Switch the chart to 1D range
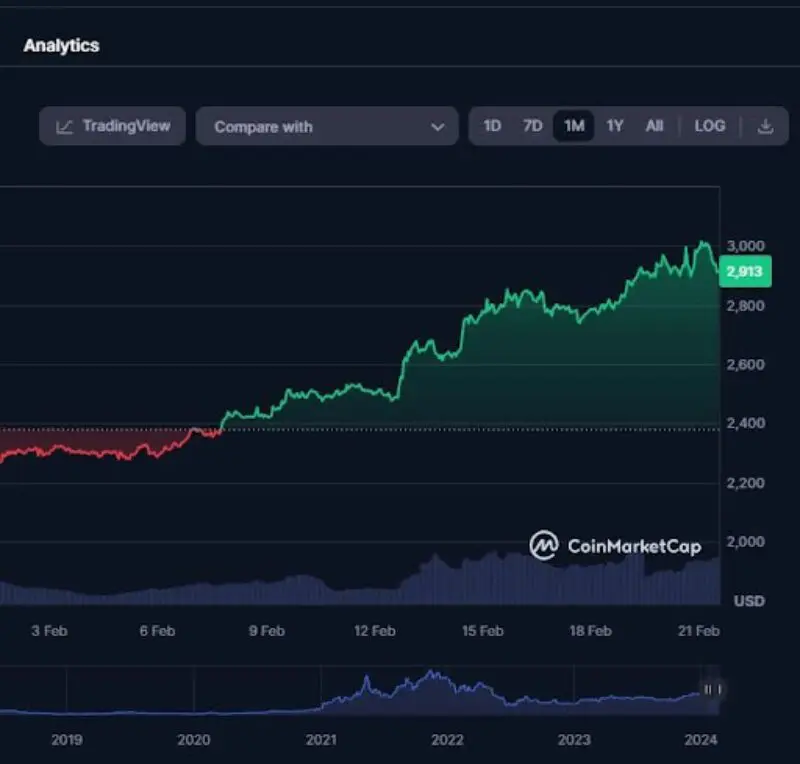Viewport: 800px width, 764px height. (x=492, y=126)
